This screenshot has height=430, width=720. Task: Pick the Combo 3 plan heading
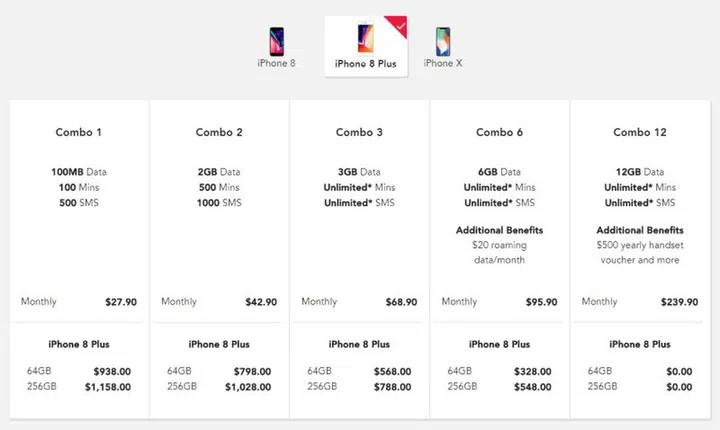click(359, 132)
